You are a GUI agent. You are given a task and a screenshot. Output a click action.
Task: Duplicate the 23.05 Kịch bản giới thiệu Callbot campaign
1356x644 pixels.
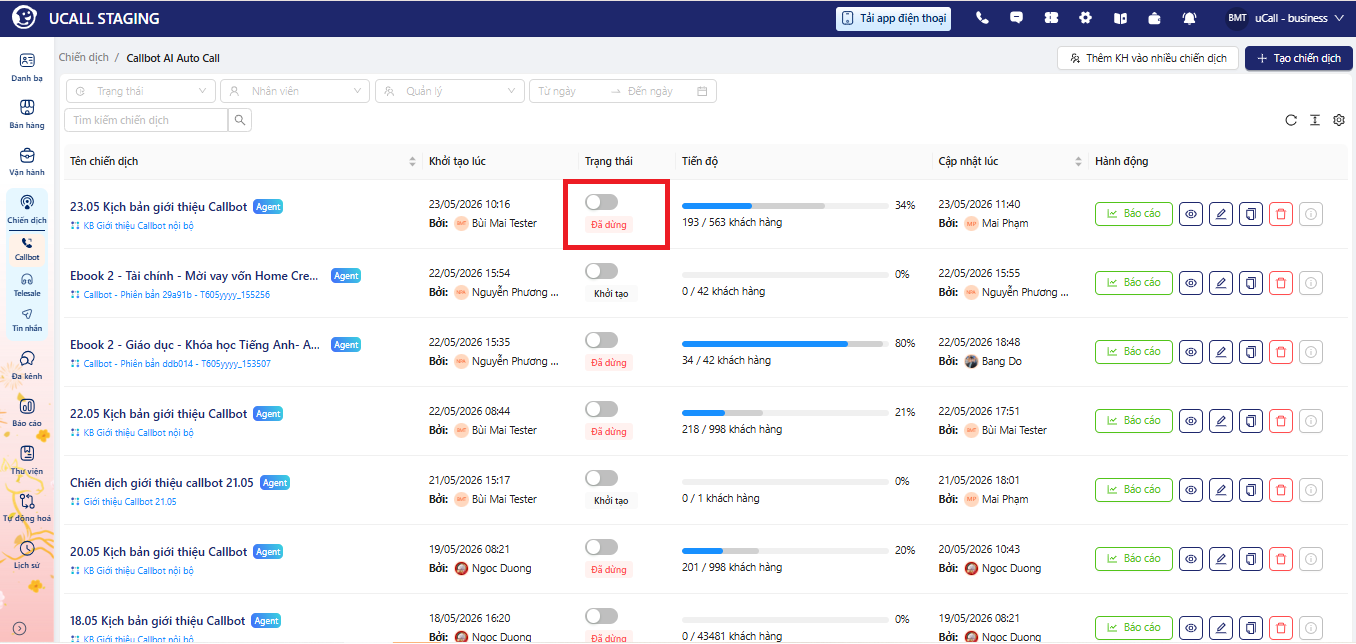tap(1251, 213)
